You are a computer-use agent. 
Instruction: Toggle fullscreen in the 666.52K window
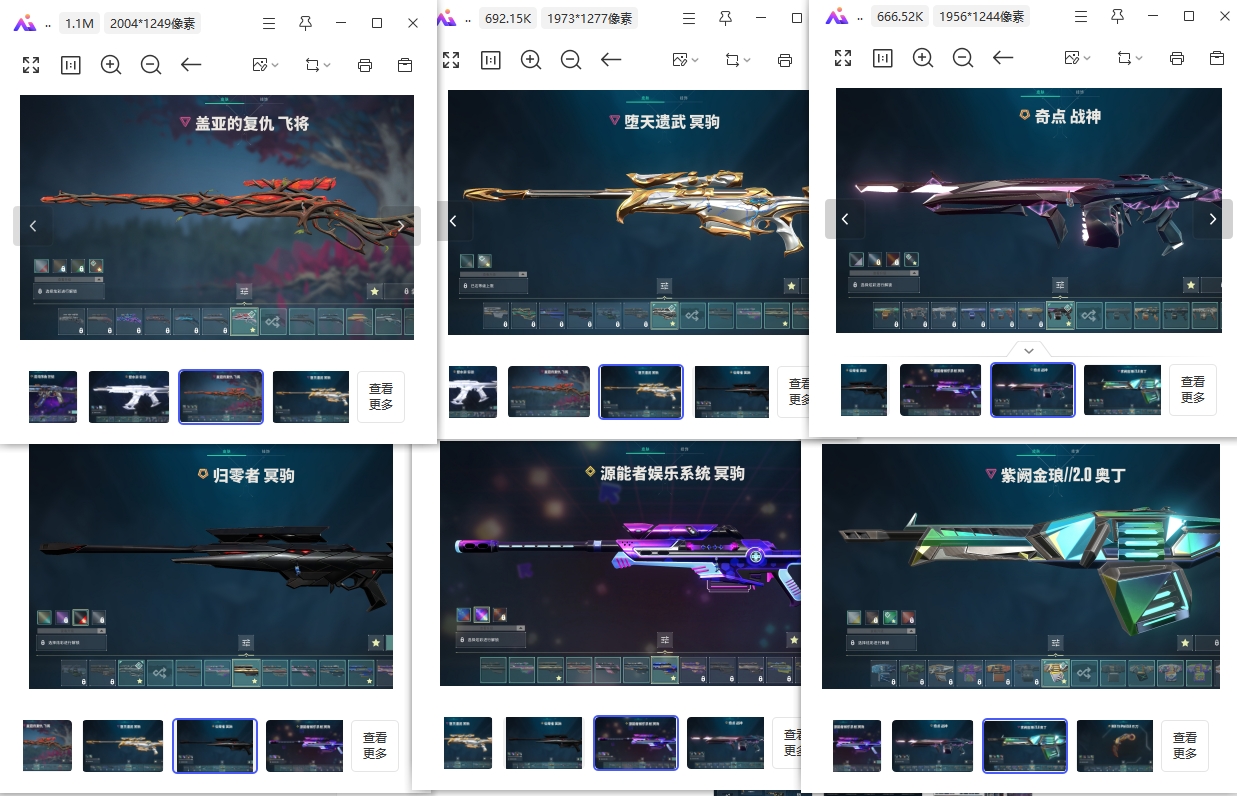tap(843, 58)
